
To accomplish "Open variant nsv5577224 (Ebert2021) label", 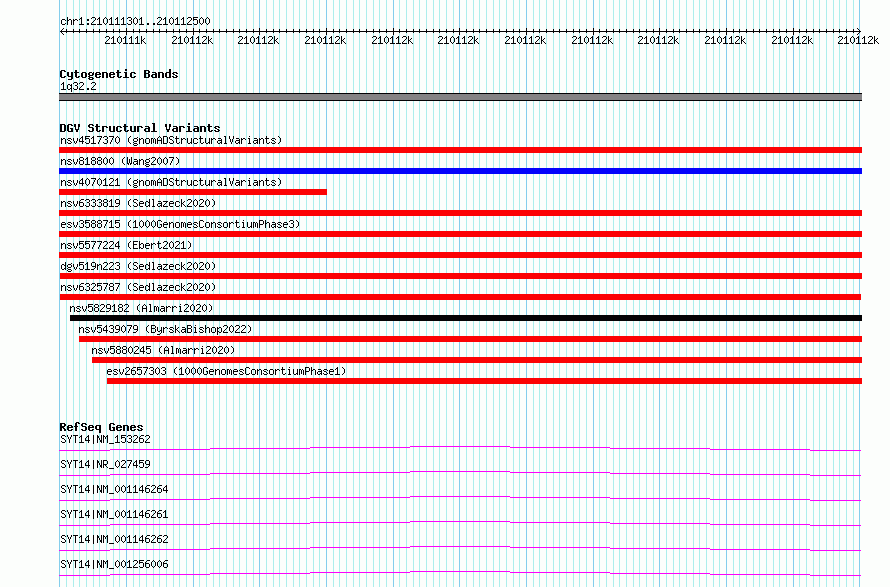I will 126,245.
